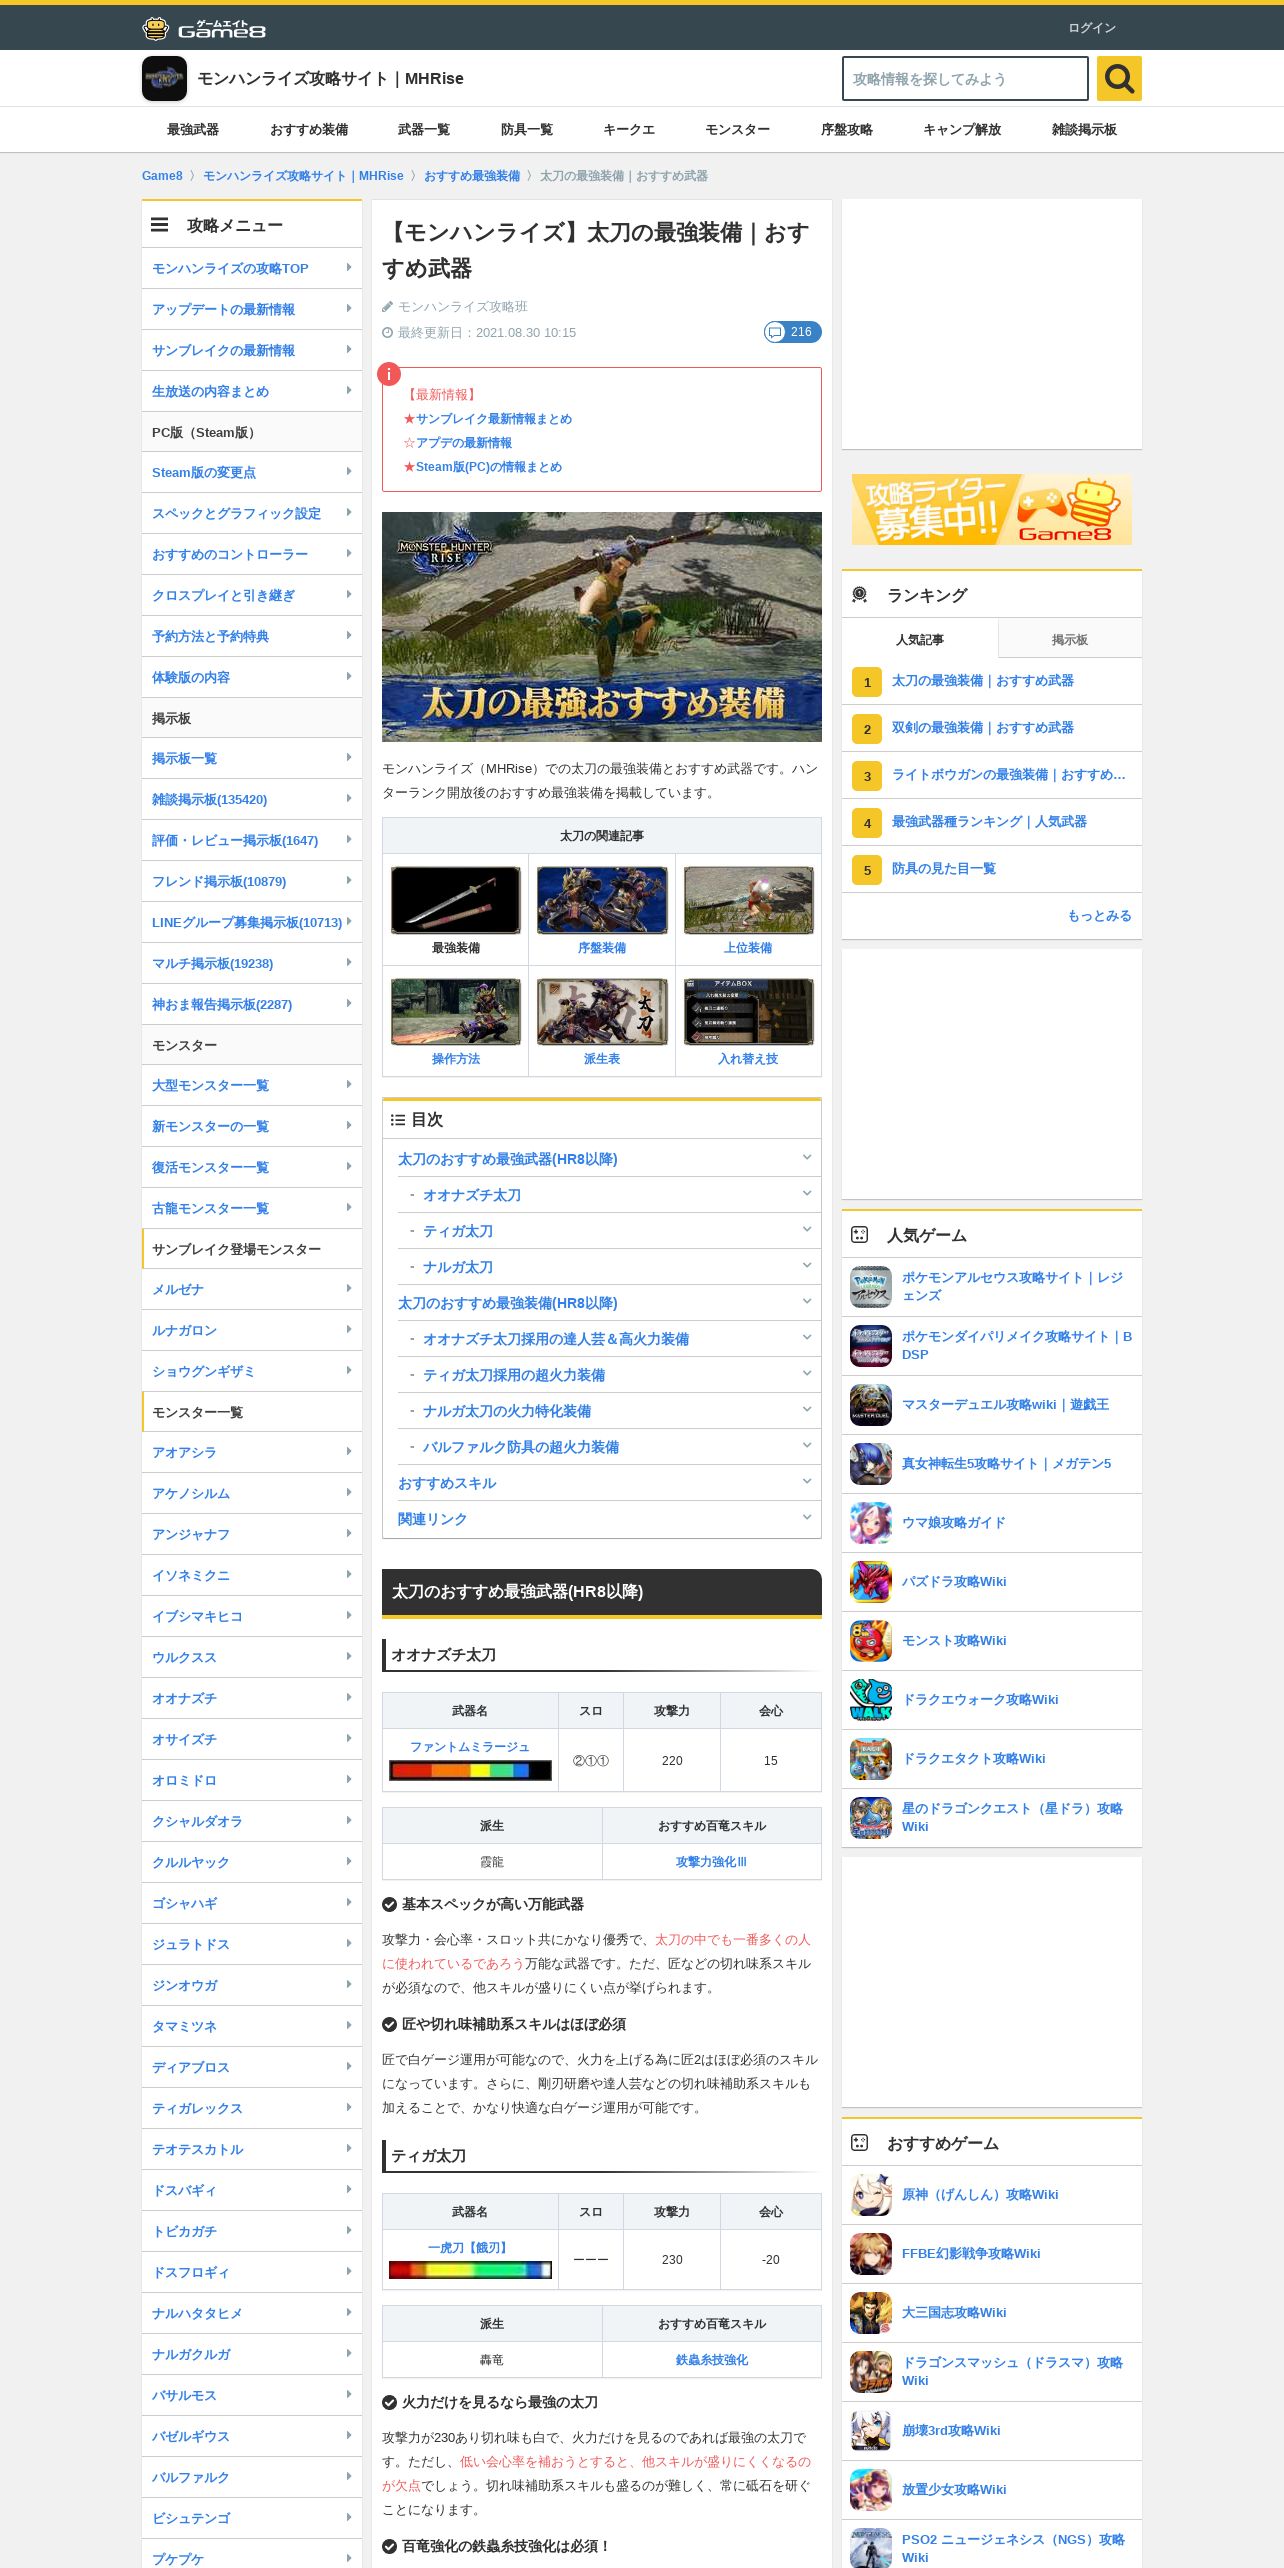Open the ウマ娘 game icon
The width and height of the screenshot is (1284, 2568).
coord(870,1523)
